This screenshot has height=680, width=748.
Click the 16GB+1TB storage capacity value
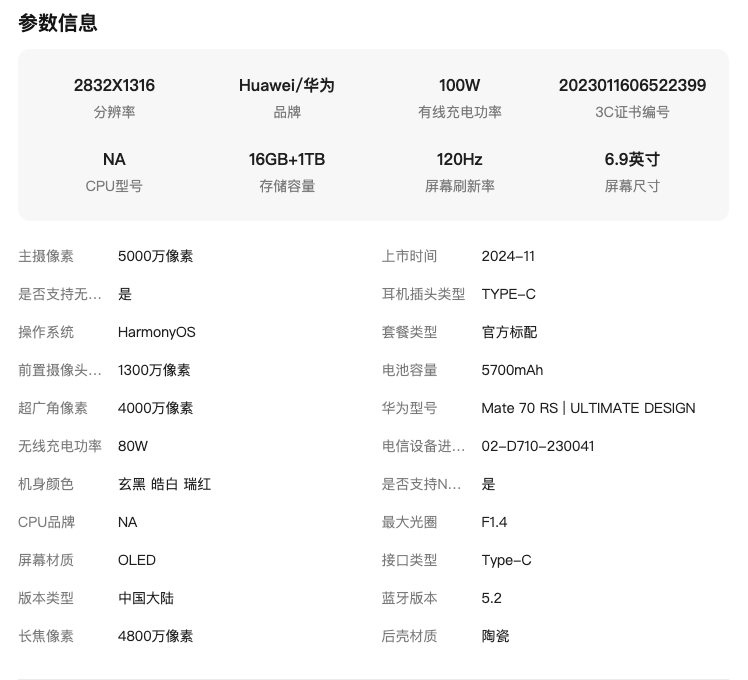tap(287, 159)
